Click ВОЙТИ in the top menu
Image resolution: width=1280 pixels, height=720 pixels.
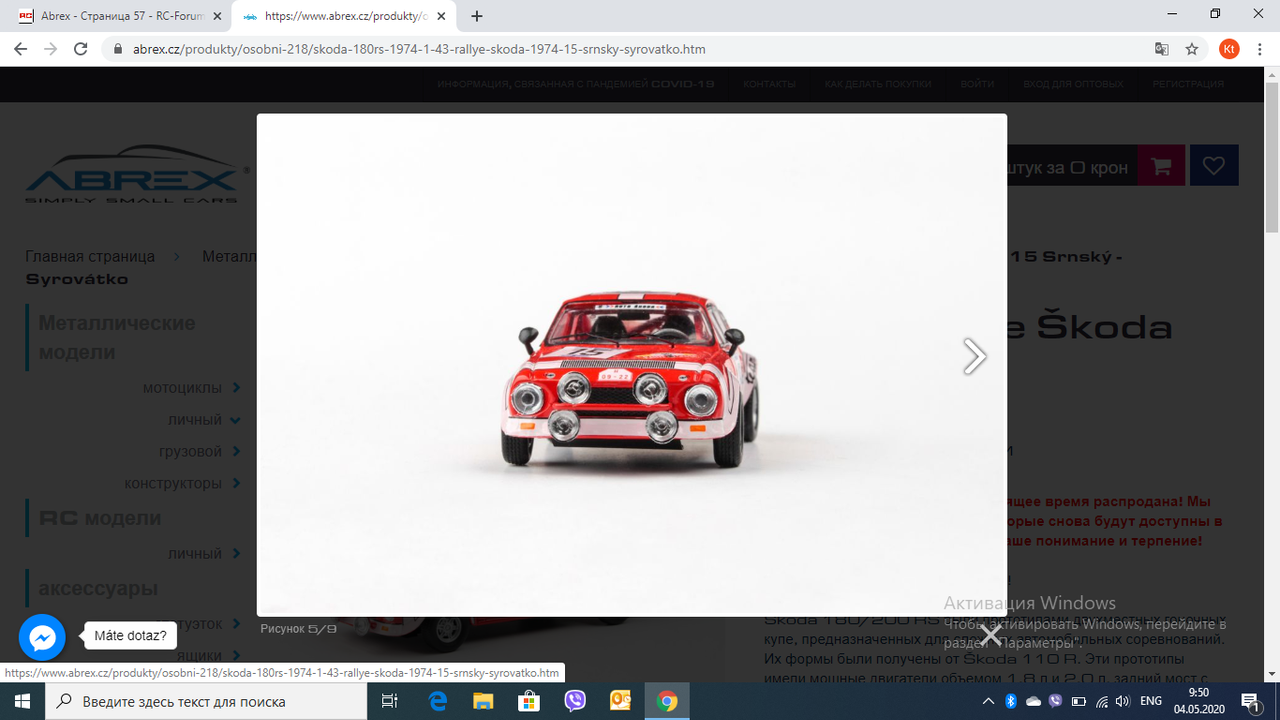[977, 84]
